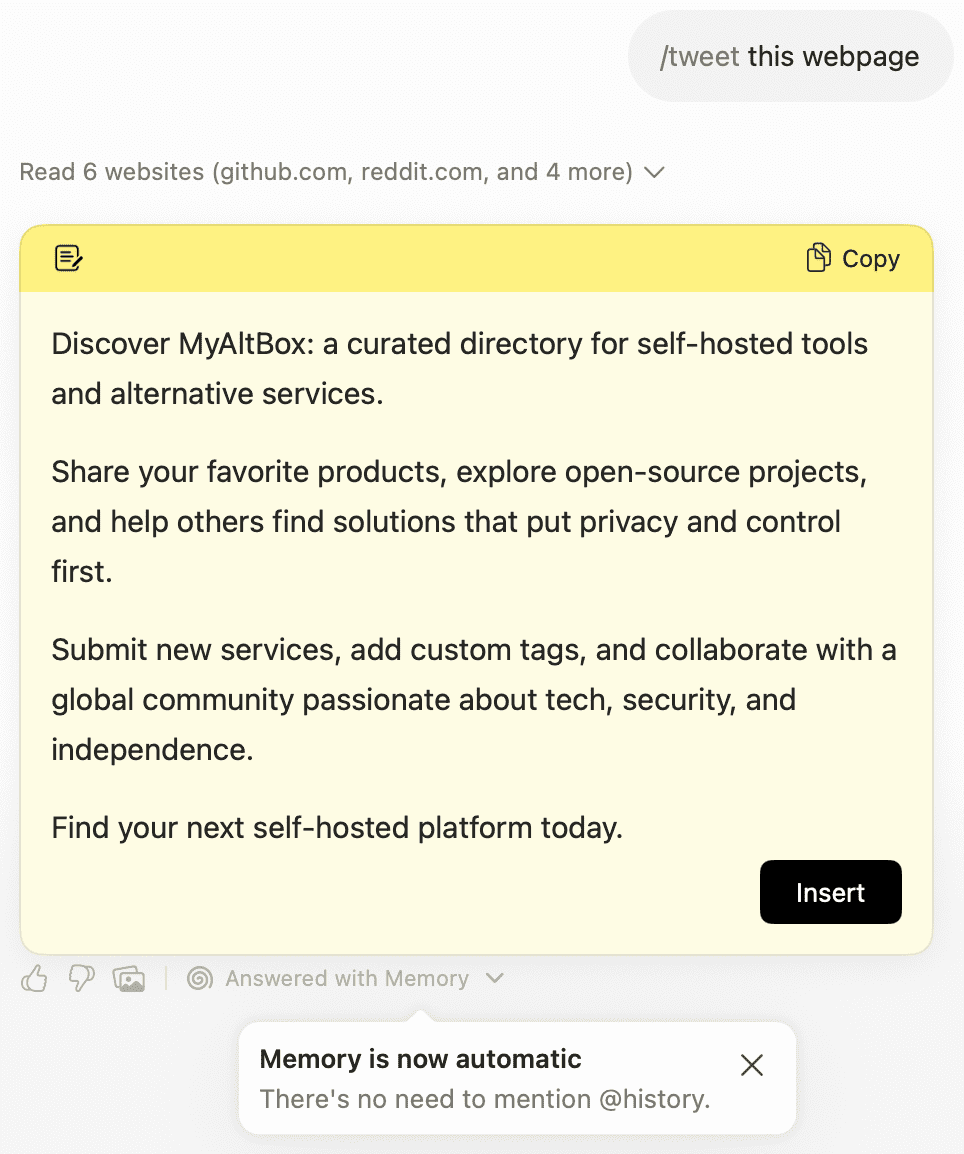The height and width of the screenshot is (1154, 964).
Task: Click the 'Share your favorite products' paragraph
Action: point(459,522)
